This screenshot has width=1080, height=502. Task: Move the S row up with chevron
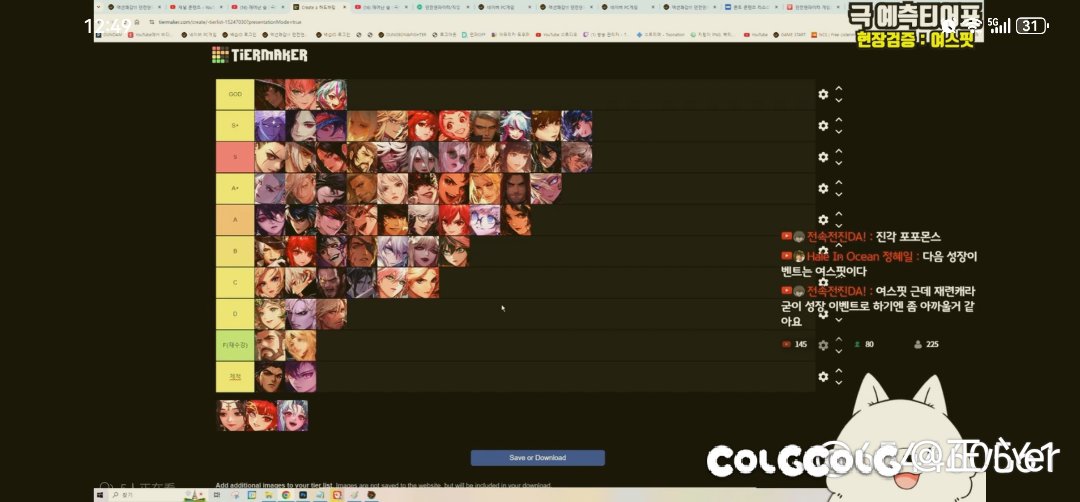[x=838, y=151]
